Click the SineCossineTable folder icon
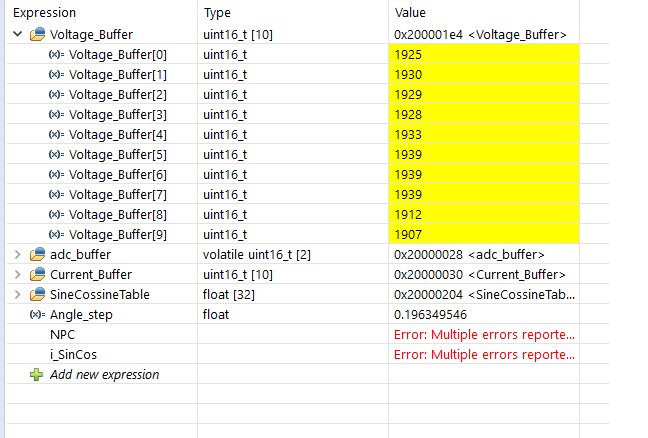The height and width of the screenshot is (438, 648). click(x=38, y=295)
